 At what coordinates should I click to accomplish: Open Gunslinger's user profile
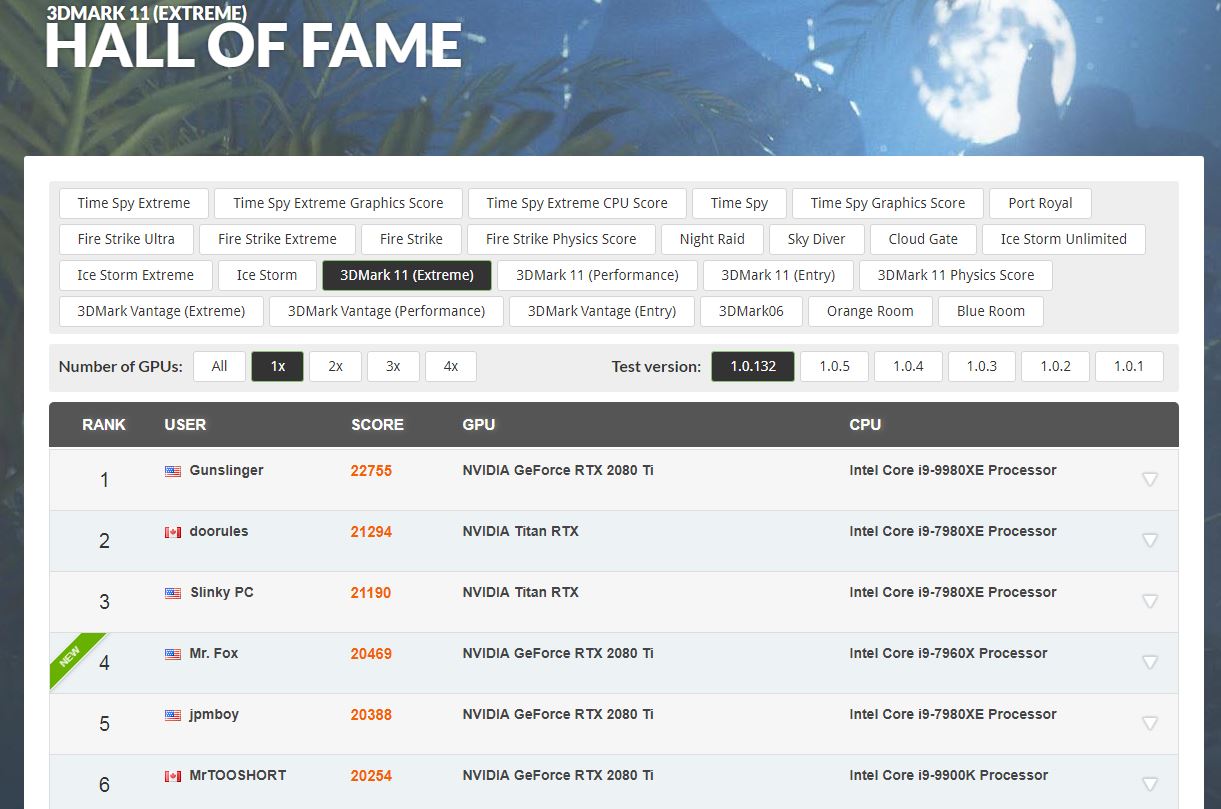[226, 470]
